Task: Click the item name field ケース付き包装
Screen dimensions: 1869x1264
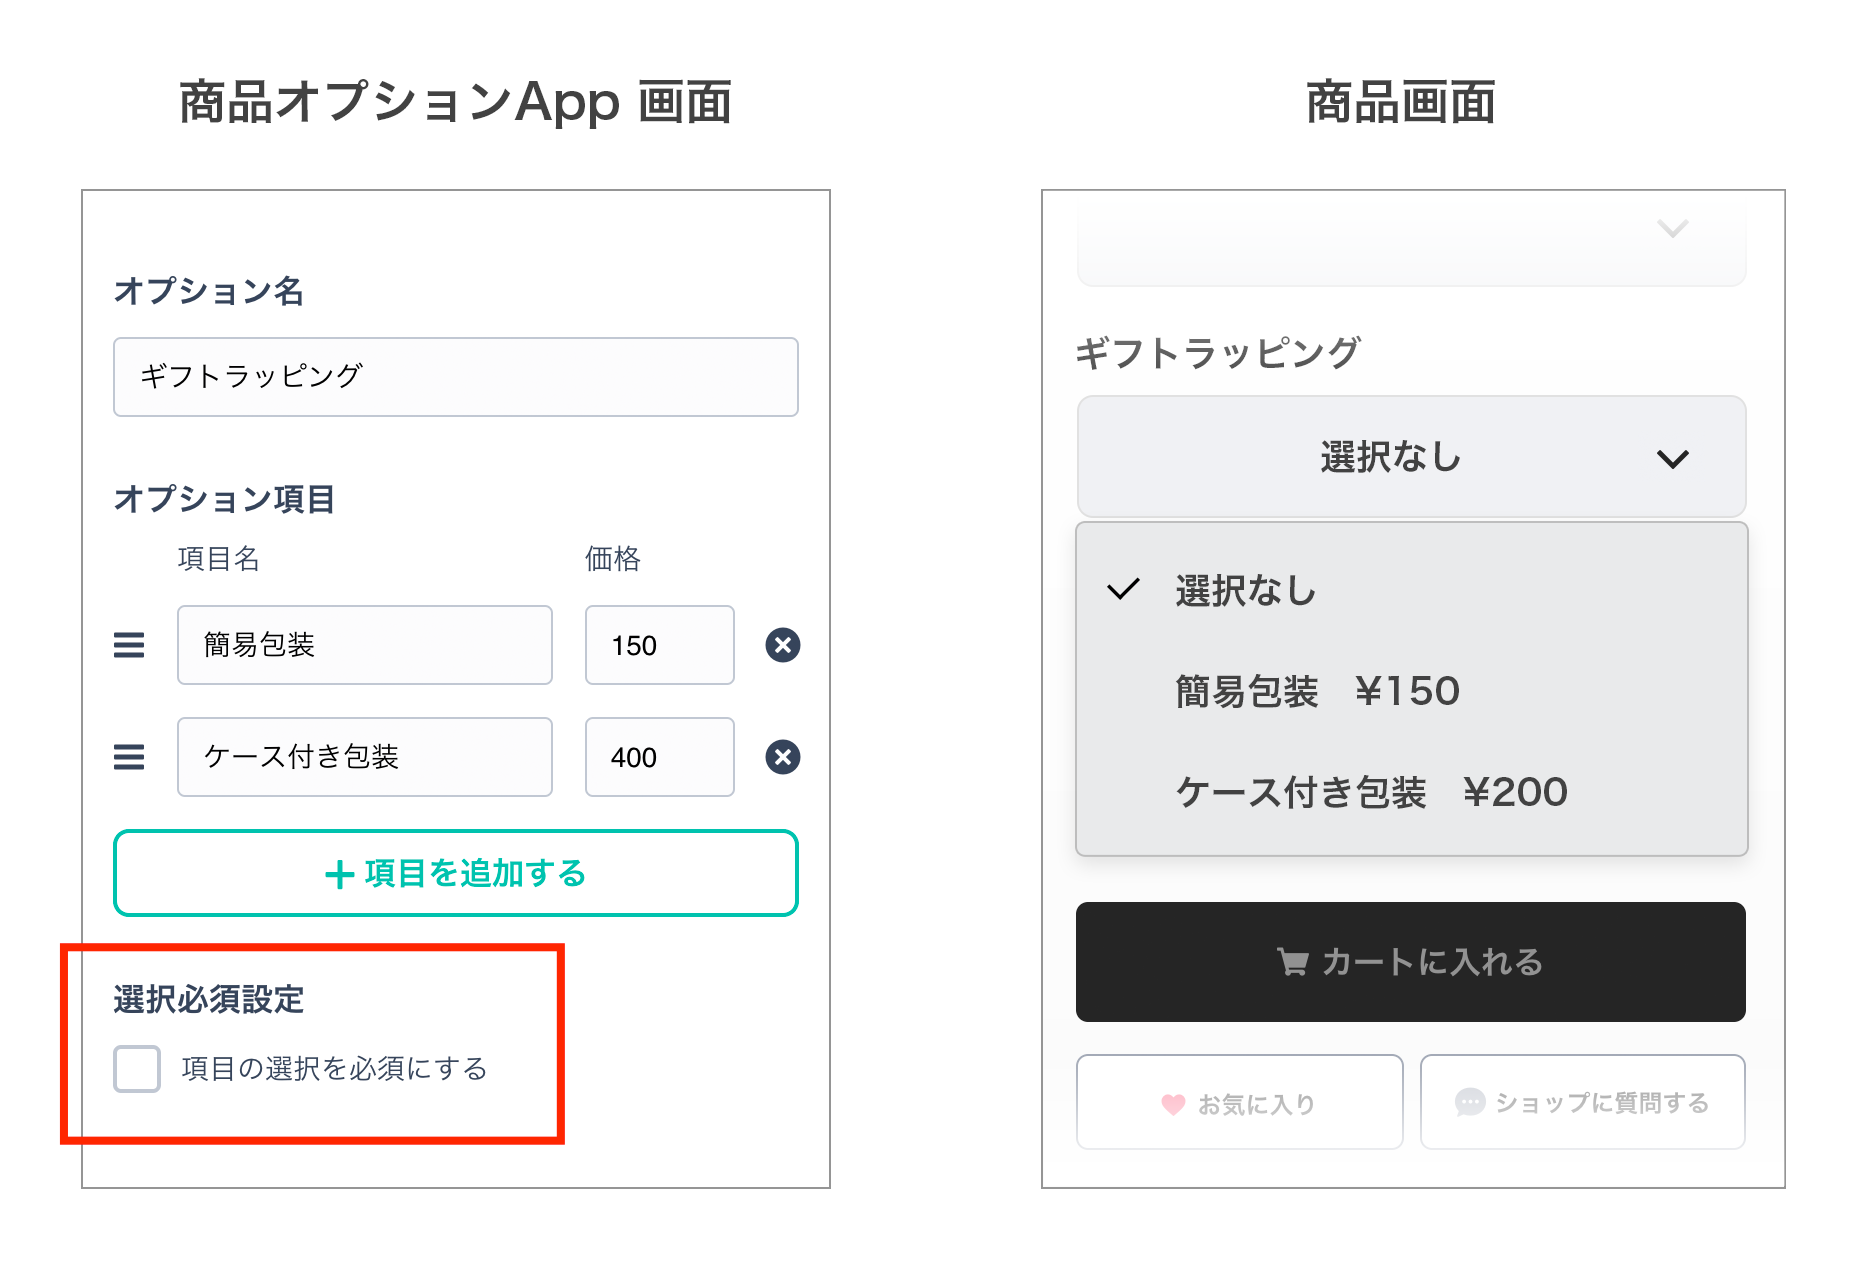Action: click(x=364, y=757)
